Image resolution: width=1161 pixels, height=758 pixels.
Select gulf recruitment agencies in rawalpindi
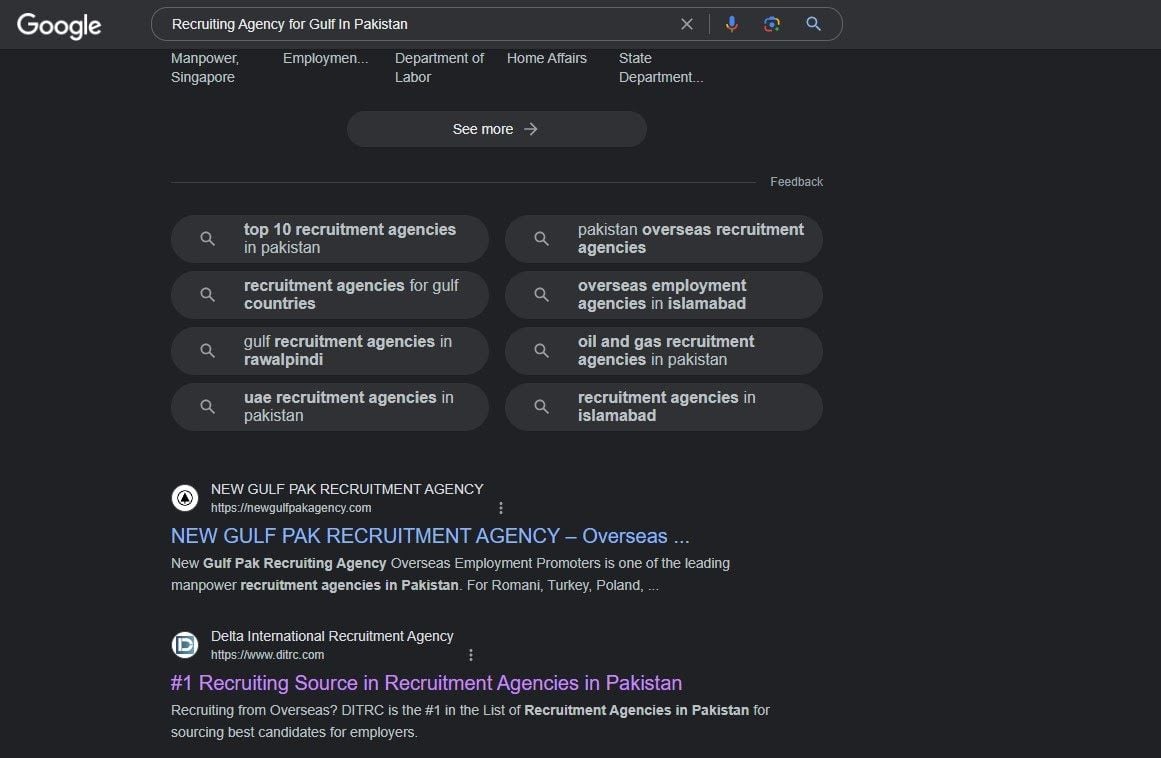[x=330, y=351]
